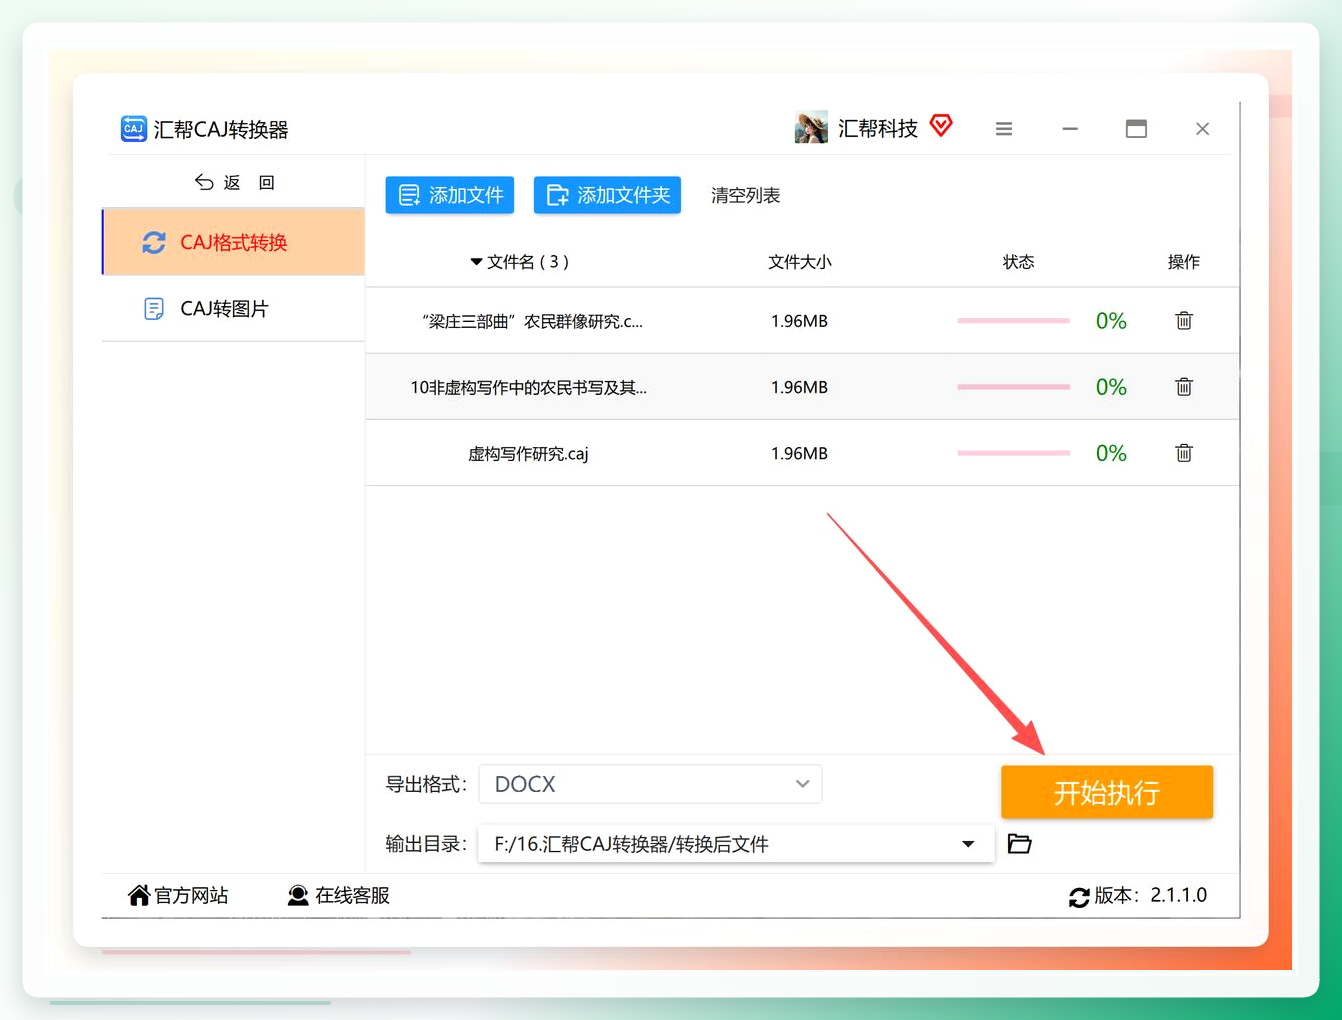
Task: Click the 版本: 2.1.1.0 text
Action: (x=1150, y=895)
